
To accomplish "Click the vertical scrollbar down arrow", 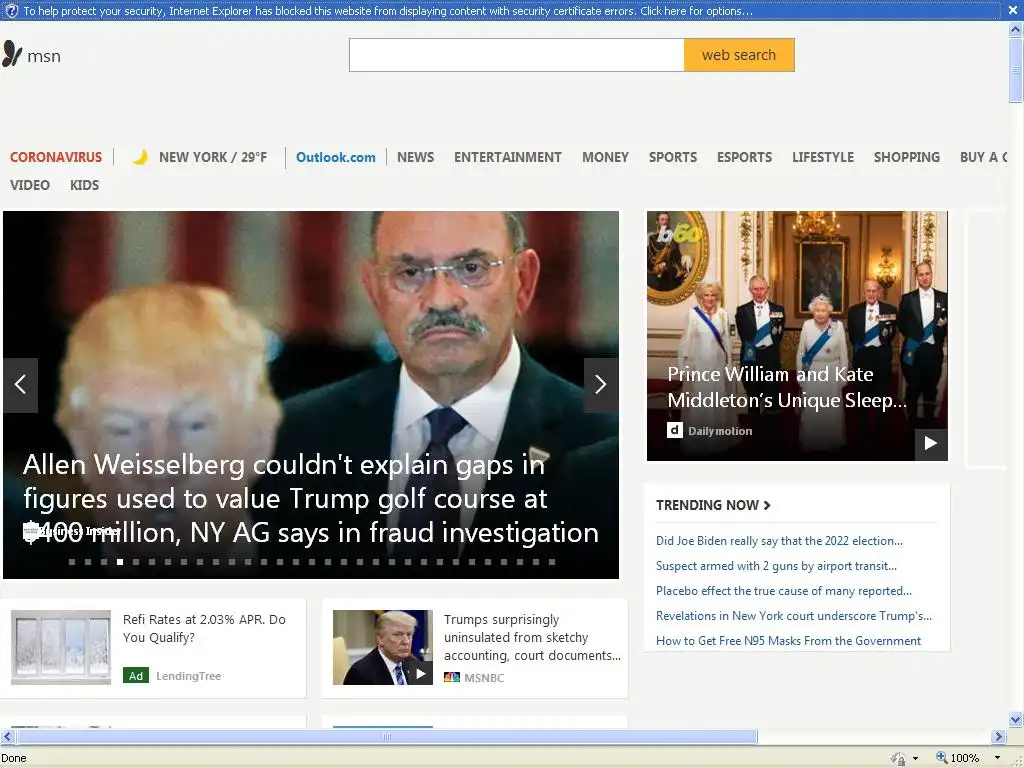I will [1016, 720].
